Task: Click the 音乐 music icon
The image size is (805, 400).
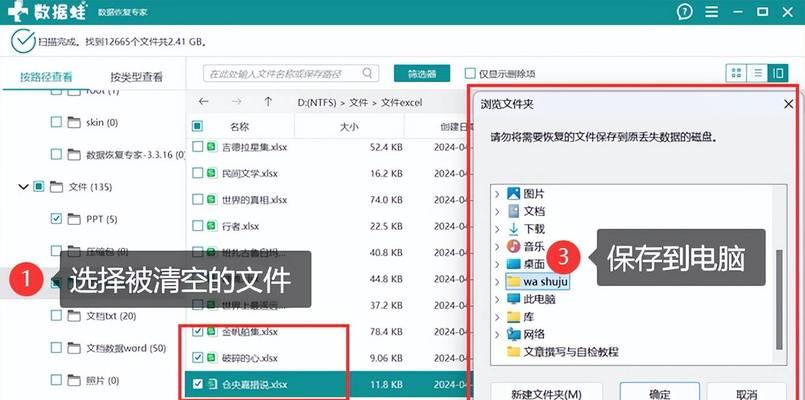Action: (x=513, y=246)
